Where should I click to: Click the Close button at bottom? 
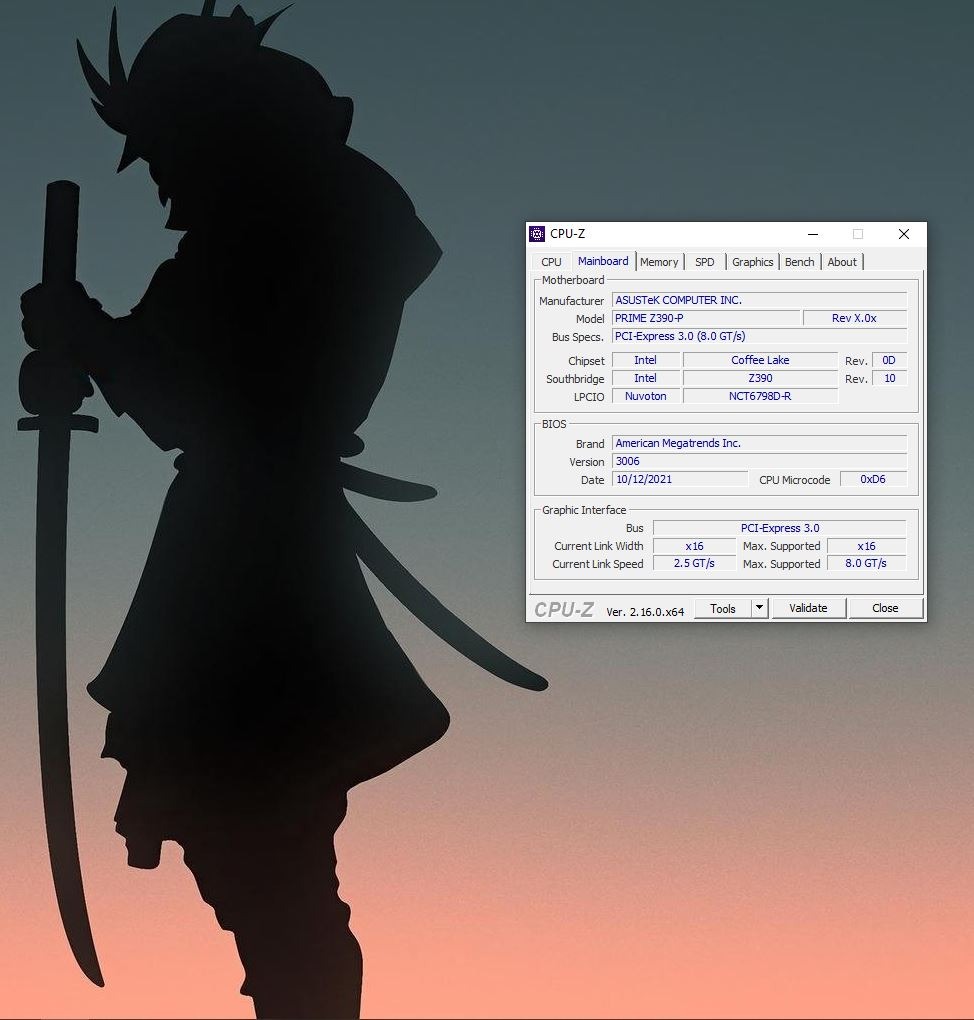[886, 608]
